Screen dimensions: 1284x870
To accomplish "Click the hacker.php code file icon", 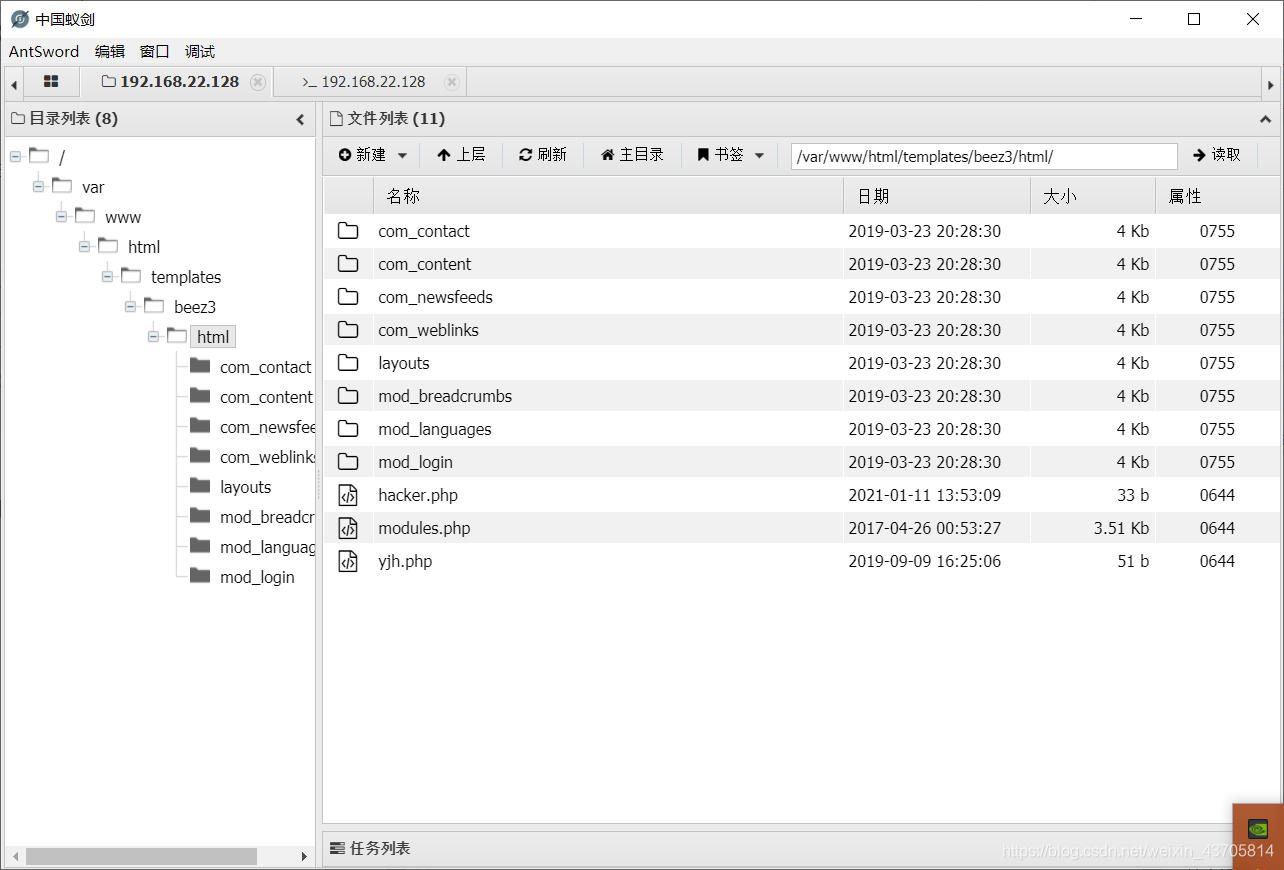I will [348, 495].
